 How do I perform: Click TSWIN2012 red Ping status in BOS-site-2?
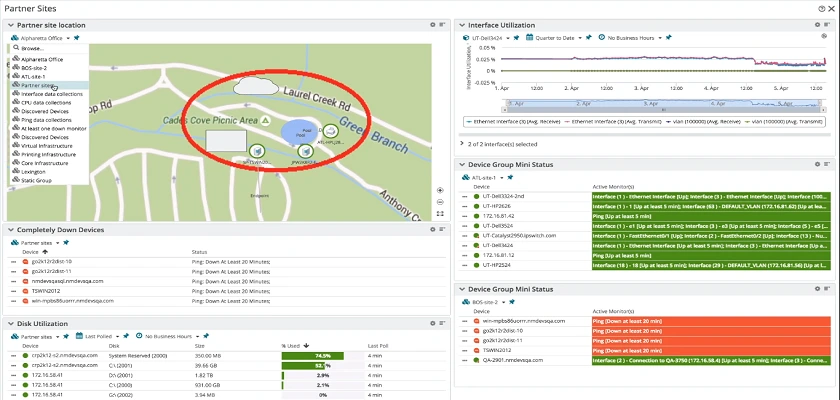coord(711,350)
